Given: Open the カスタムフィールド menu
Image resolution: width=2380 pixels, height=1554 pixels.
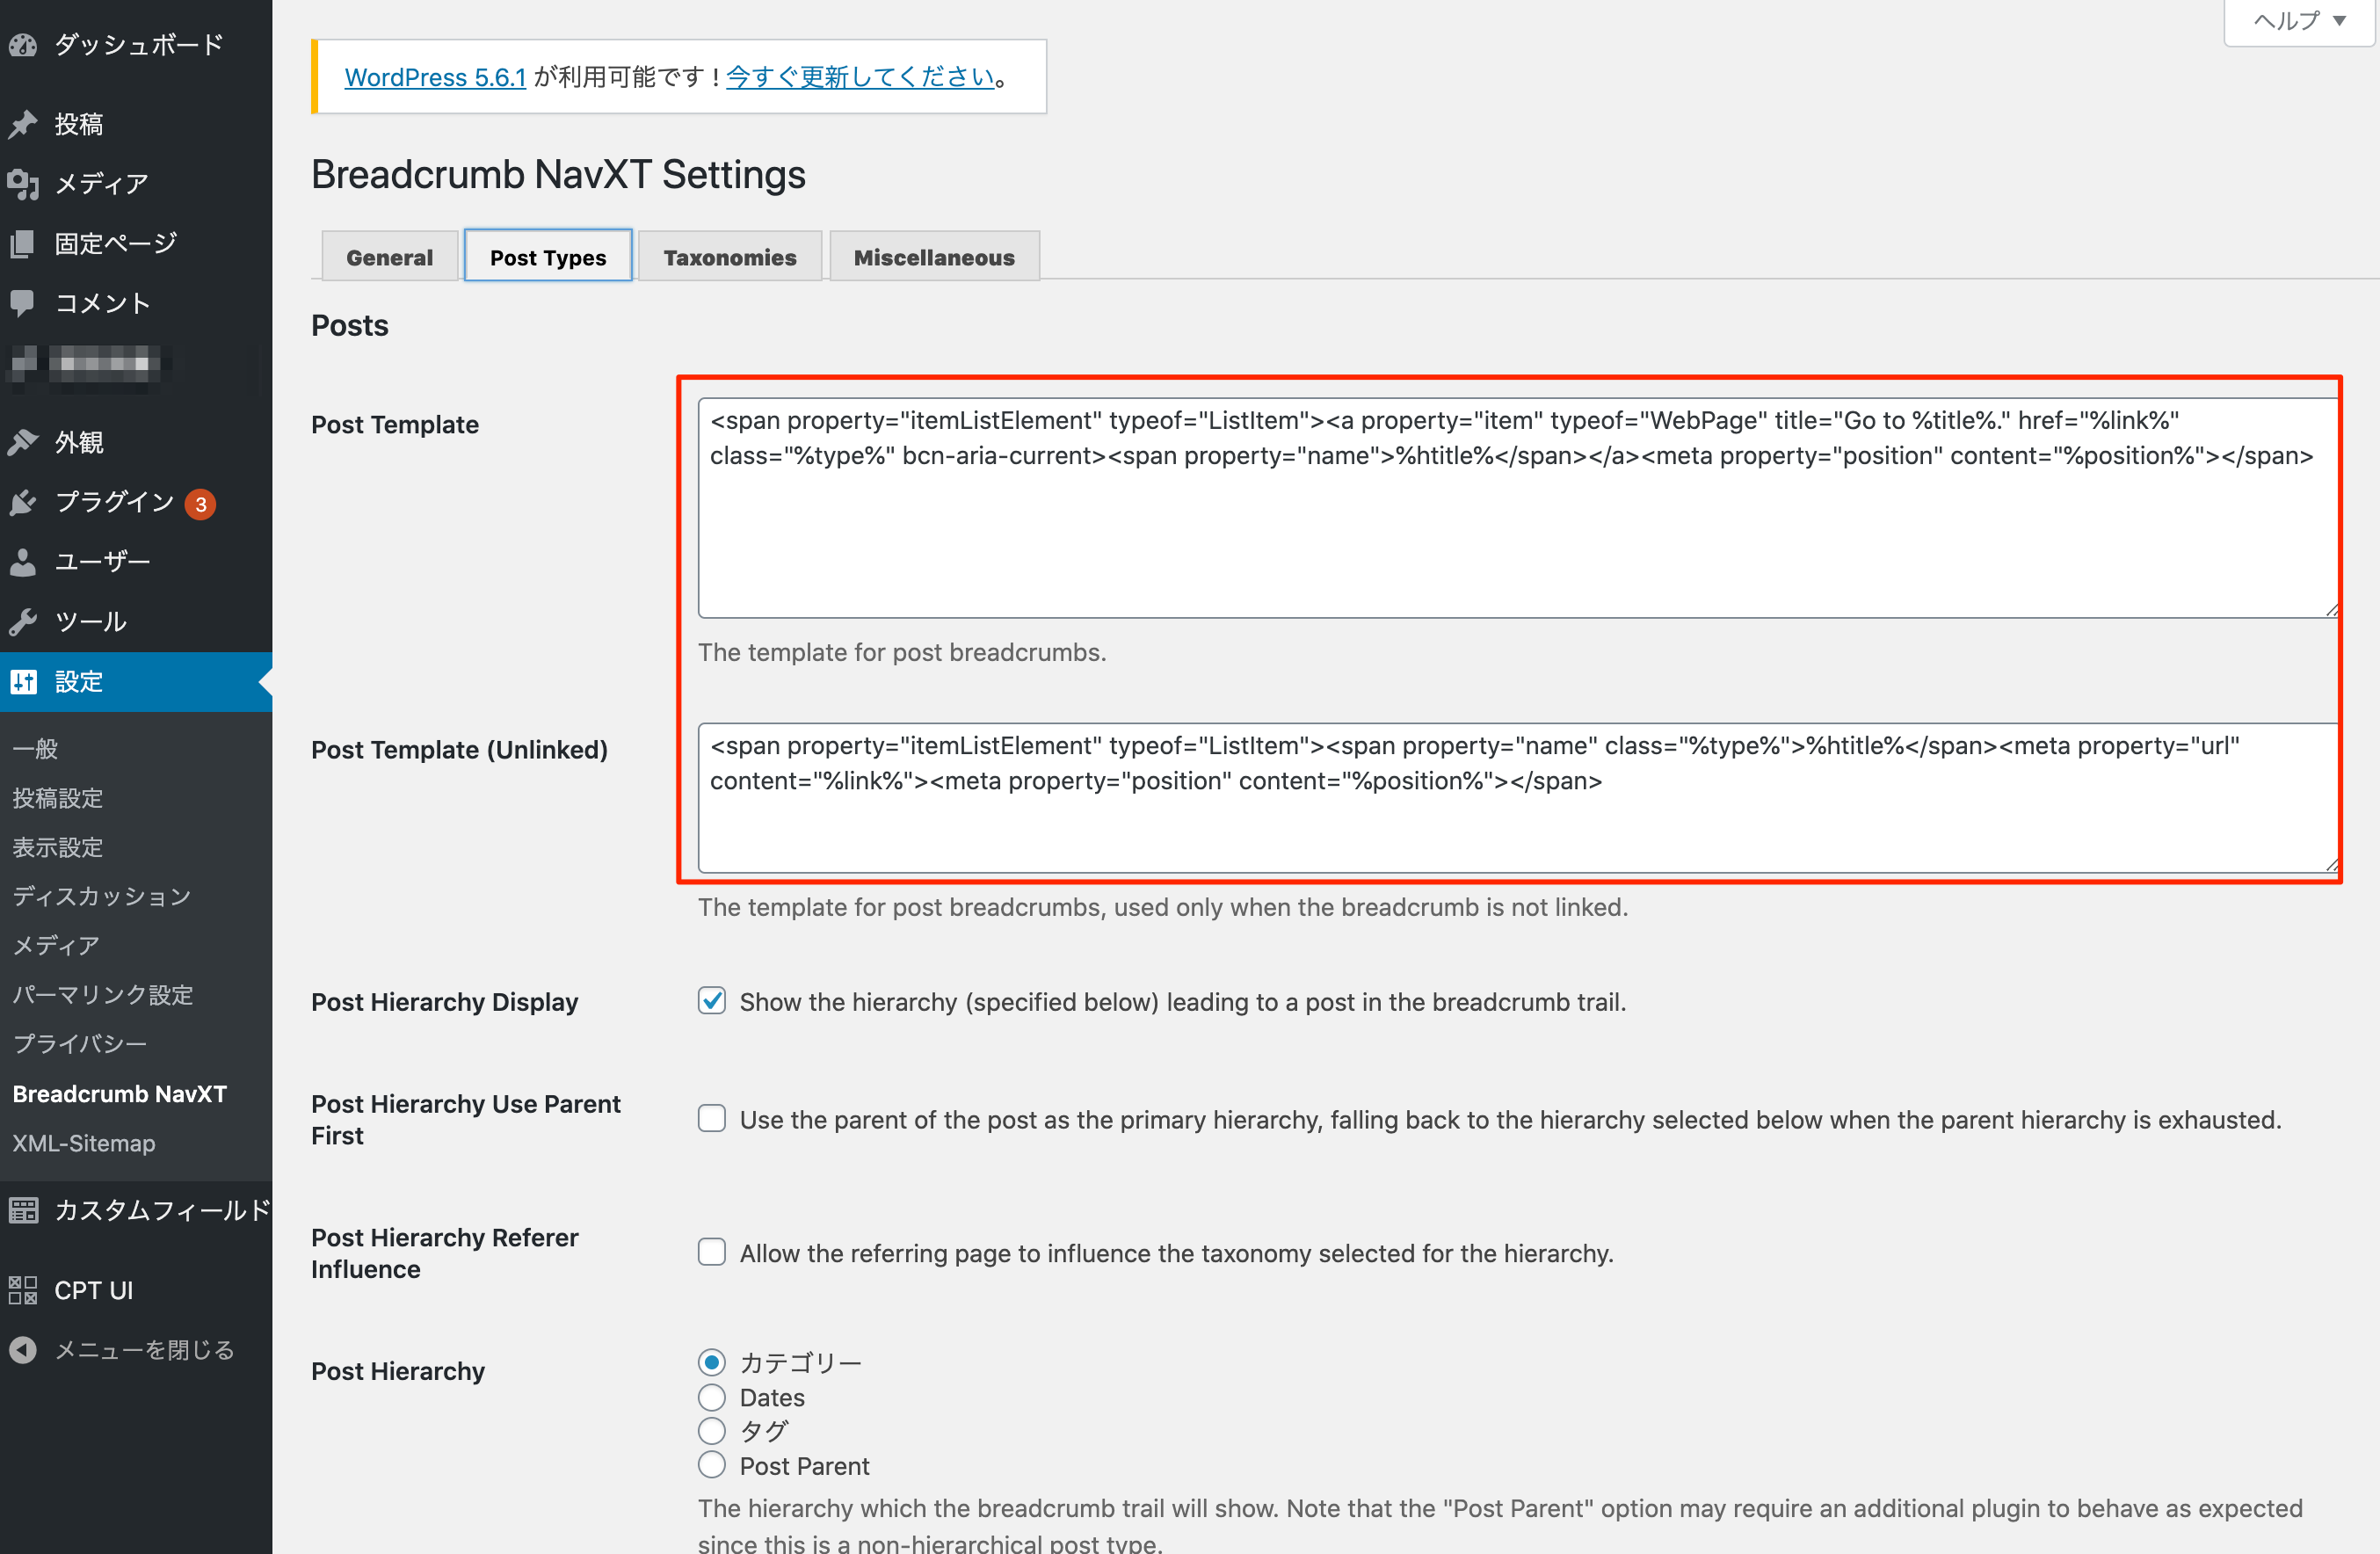Looking at the screenshot, I should pos(136,1211).
